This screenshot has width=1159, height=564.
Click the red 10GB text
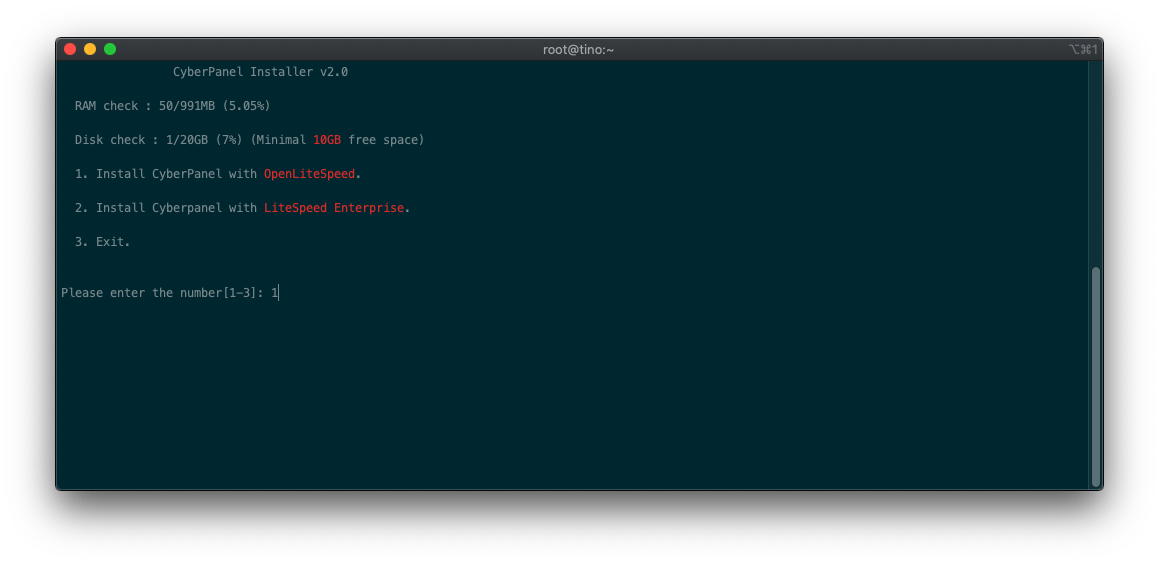pyautogui.click(x=327, y=140)
